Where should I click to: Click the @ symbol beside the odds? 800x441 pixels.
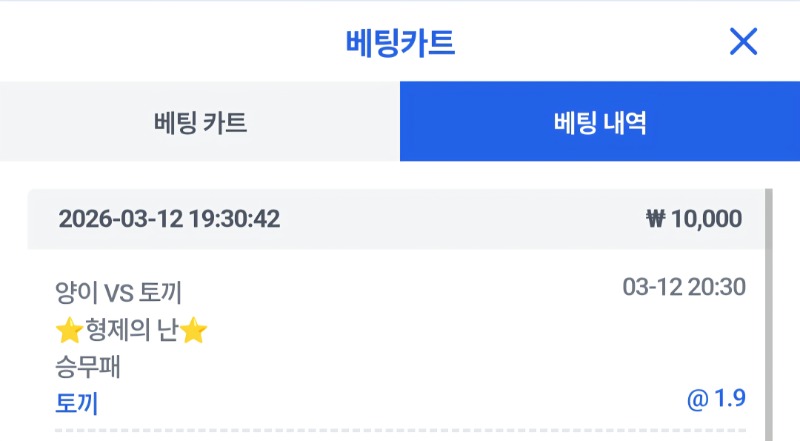click(697, 400)
